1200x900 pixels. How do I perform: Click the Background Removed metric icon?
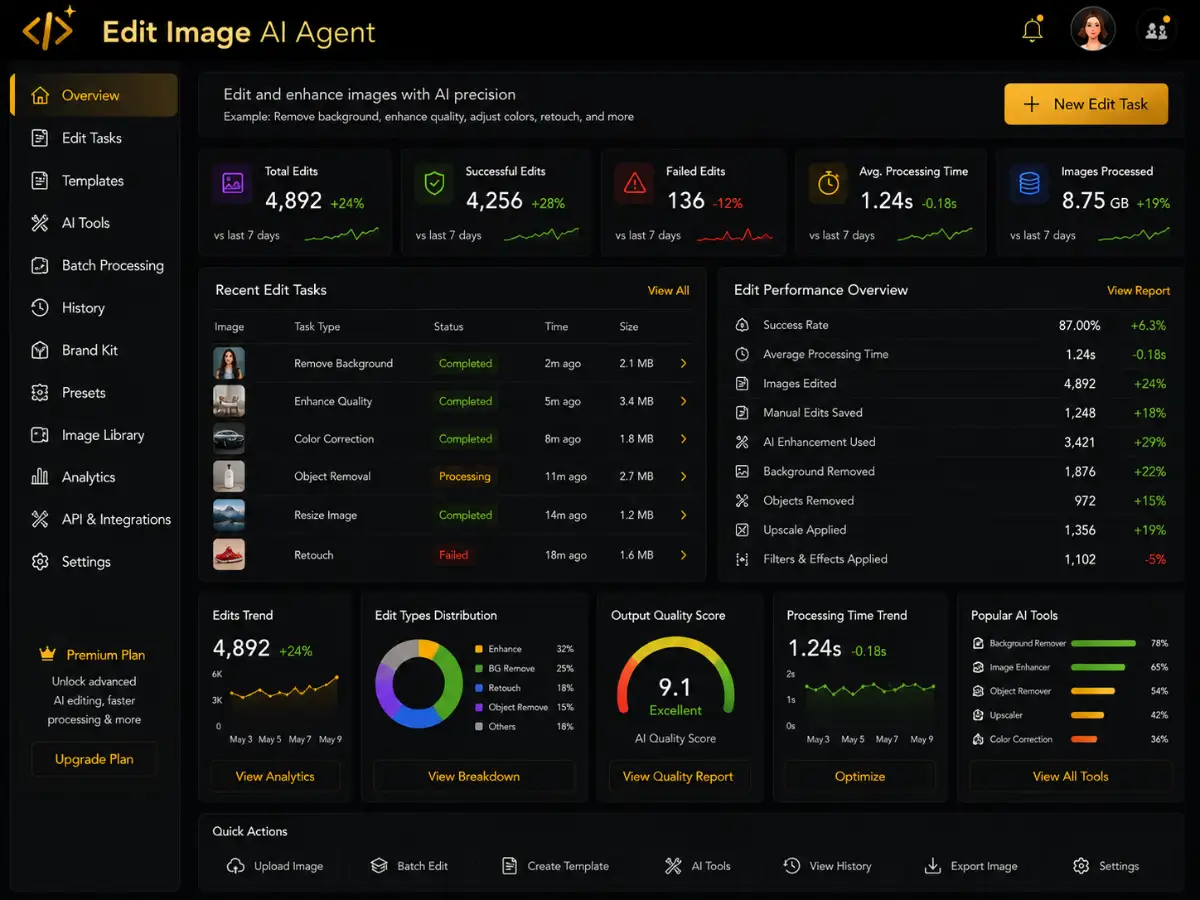click(x=742, y=471)
